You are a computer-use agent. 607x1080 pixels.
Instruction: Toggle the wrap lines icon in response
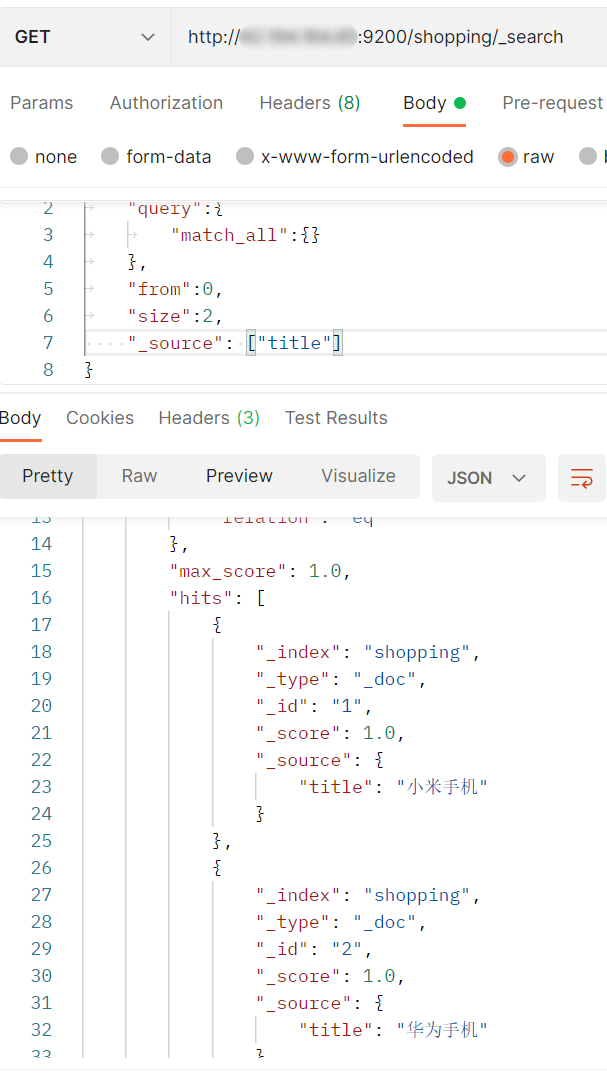(x=581, y=477)
